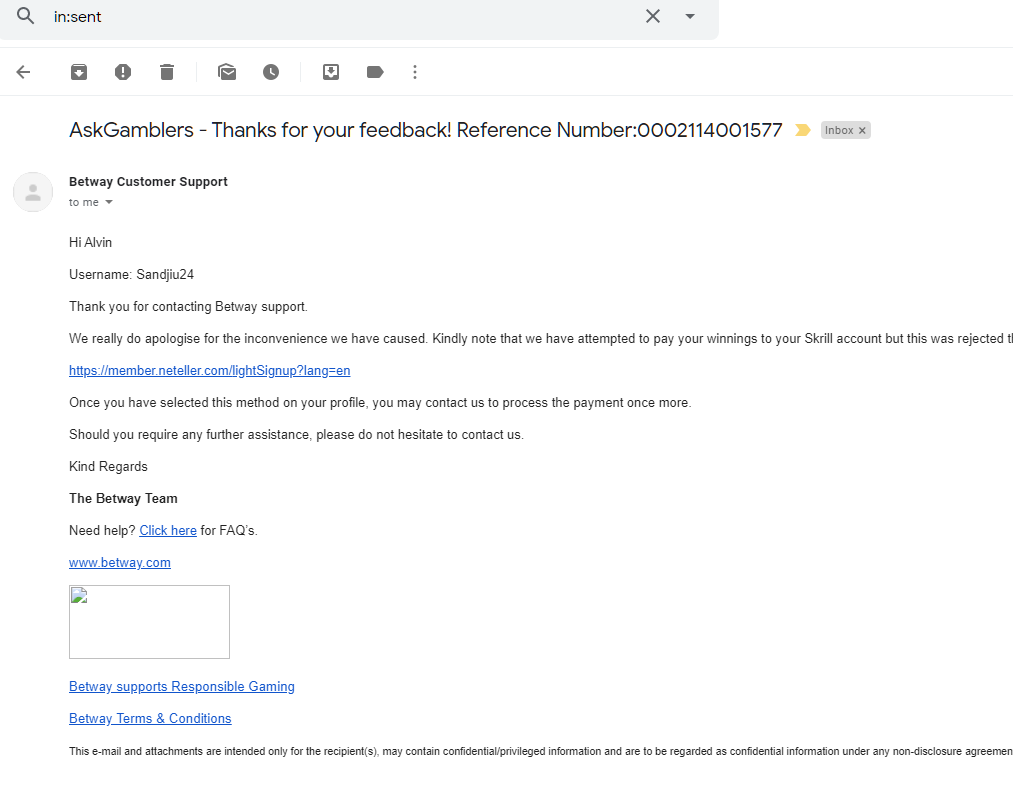Mark this email as unread
Screen dimensions: 1013x793
coord(227,72)
